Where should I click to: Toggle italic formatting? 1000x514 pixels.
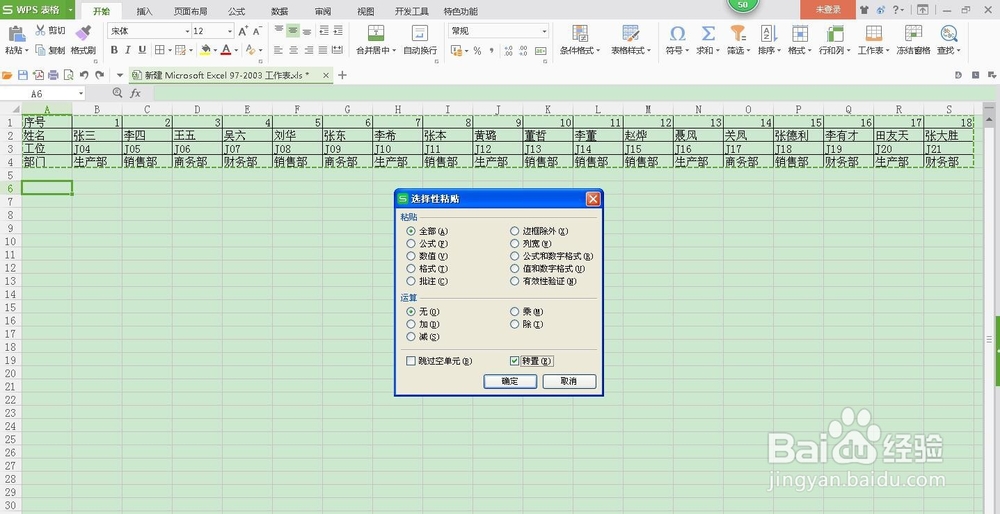click(x=128, y=50)
